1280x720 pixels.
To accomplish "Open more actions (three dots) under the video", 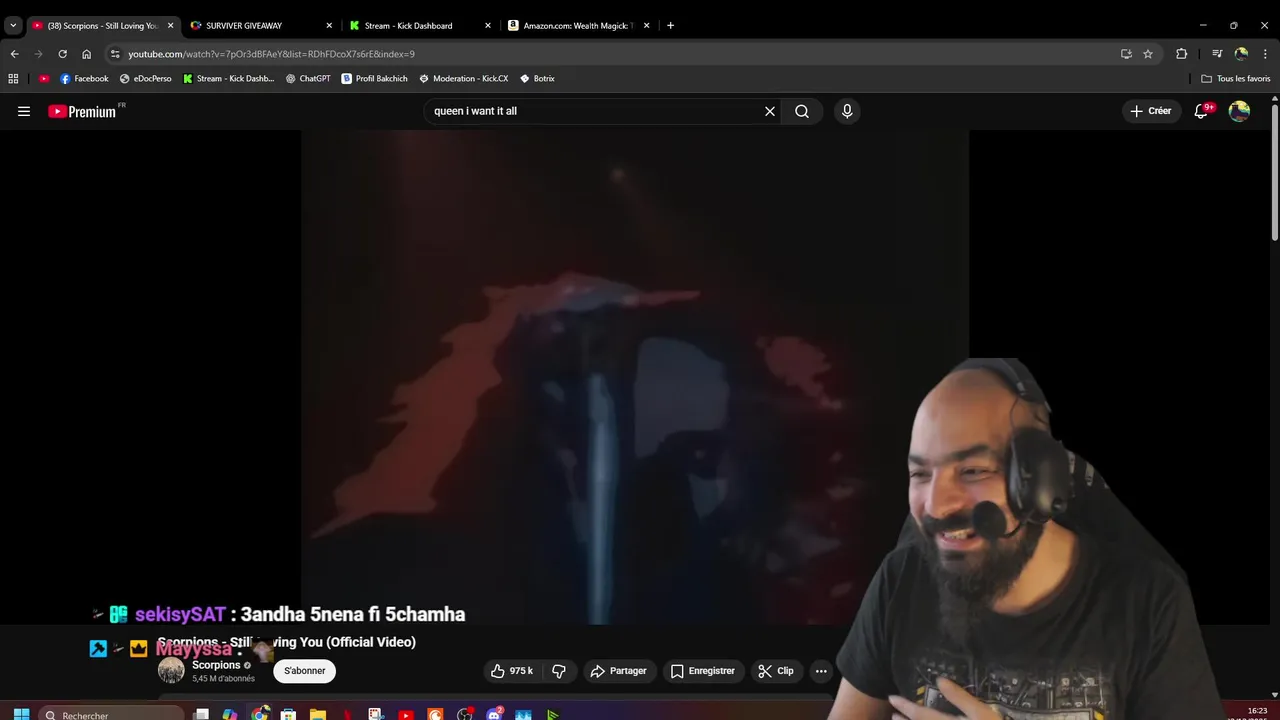I will (x=821, y=671).
